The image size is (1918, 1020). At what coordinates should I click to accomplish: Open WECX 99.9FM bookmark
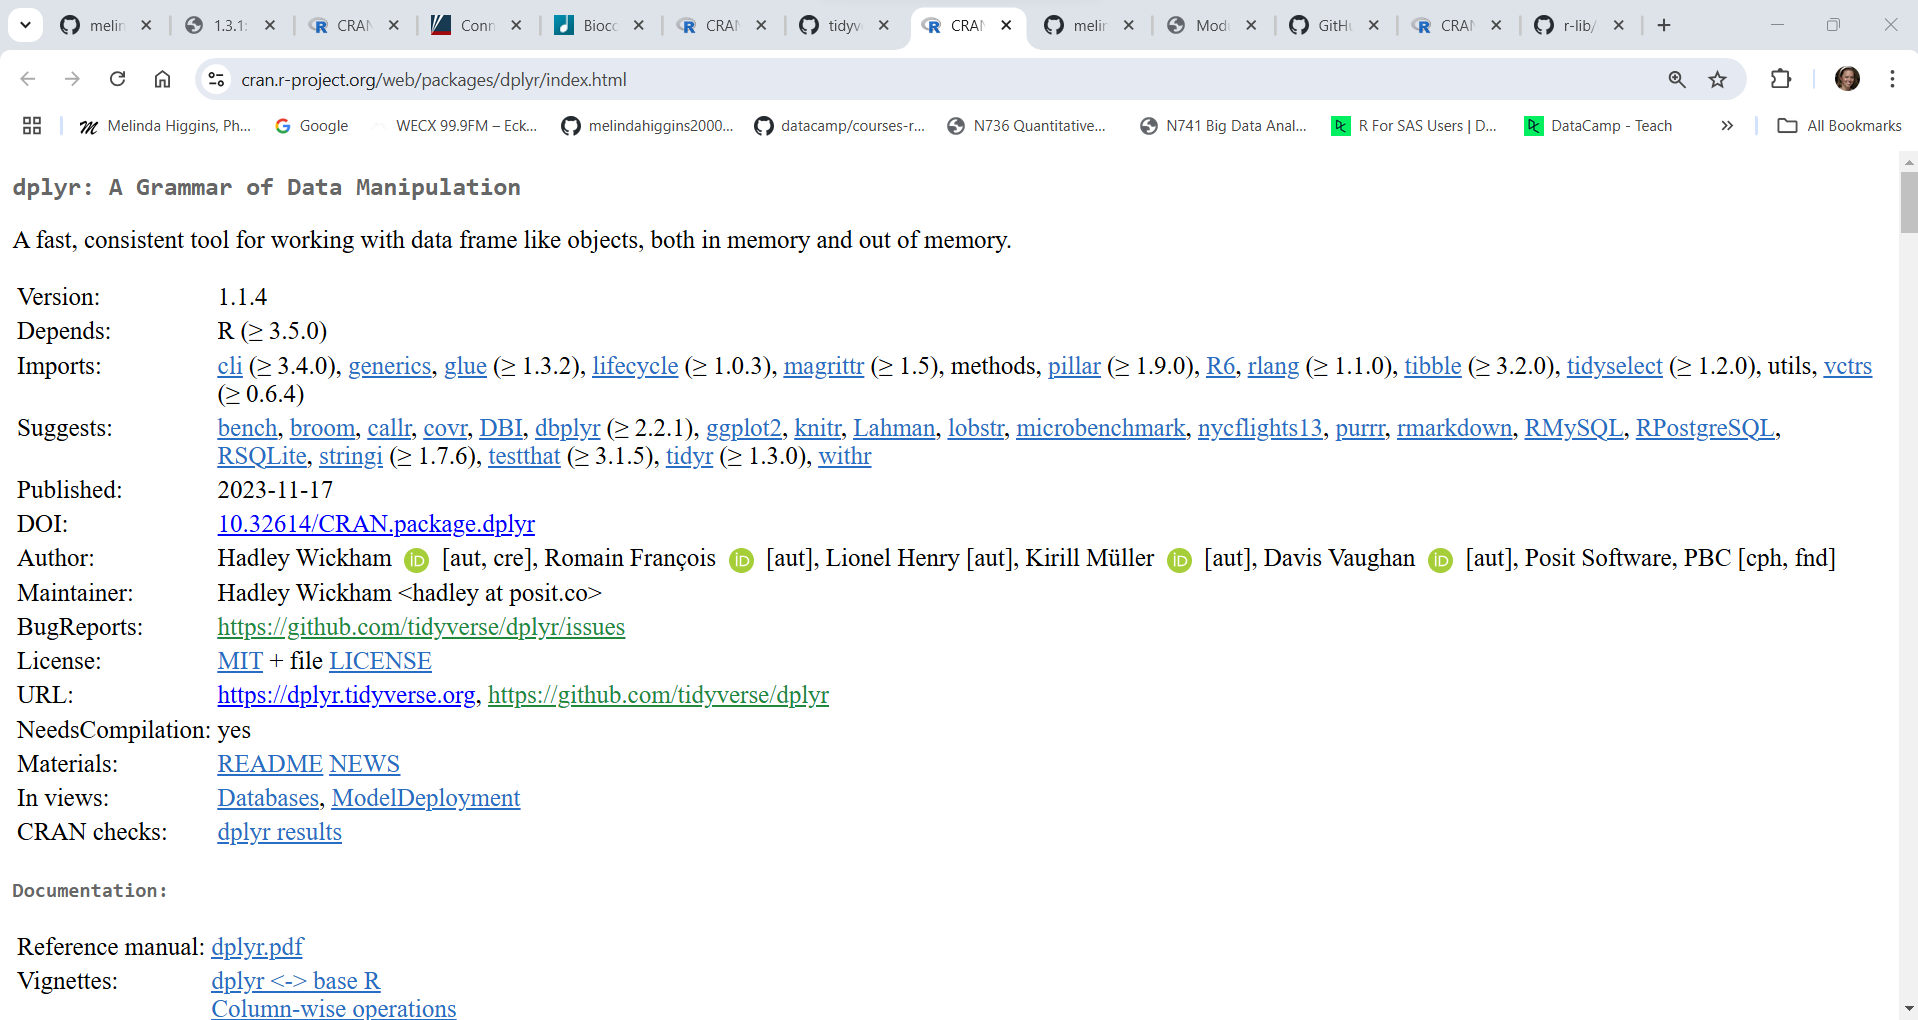coord(455,126)
